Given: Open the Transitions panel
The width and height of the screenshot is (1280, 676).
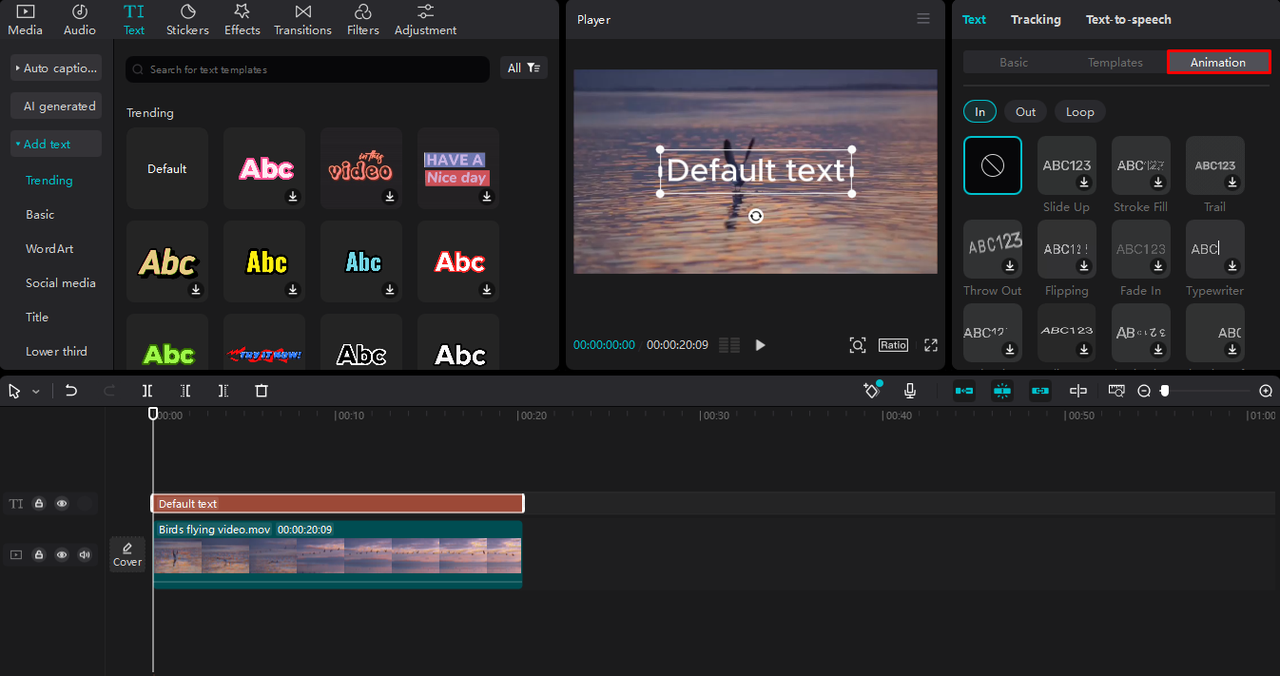Looking at the screenshot, I should [x=302, y=19].
